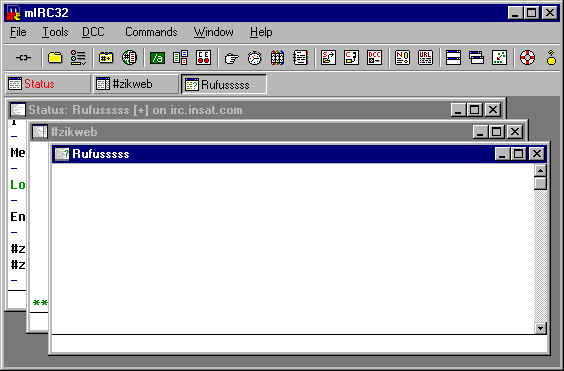This screenshot has height=371, width=564.
Task: Open the Popups editor icon
Action: [x=180, y=58]
